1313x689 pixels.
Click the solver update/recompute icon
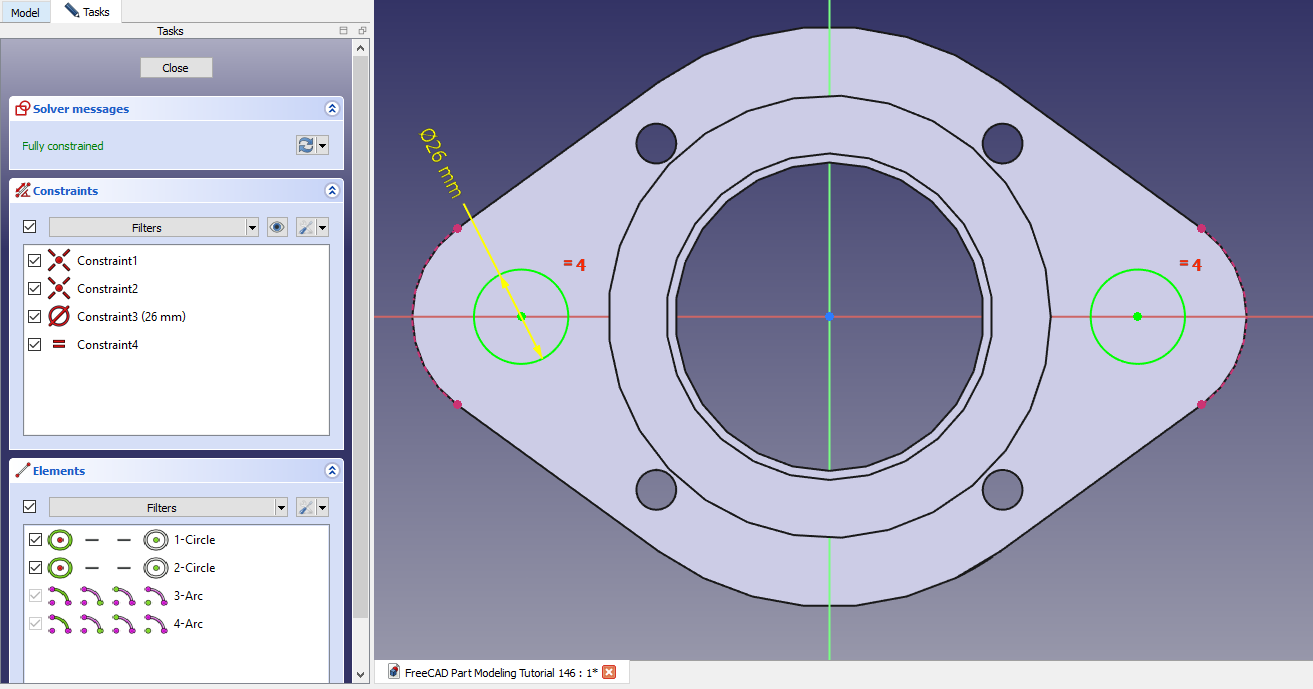[x=306, y=145]
